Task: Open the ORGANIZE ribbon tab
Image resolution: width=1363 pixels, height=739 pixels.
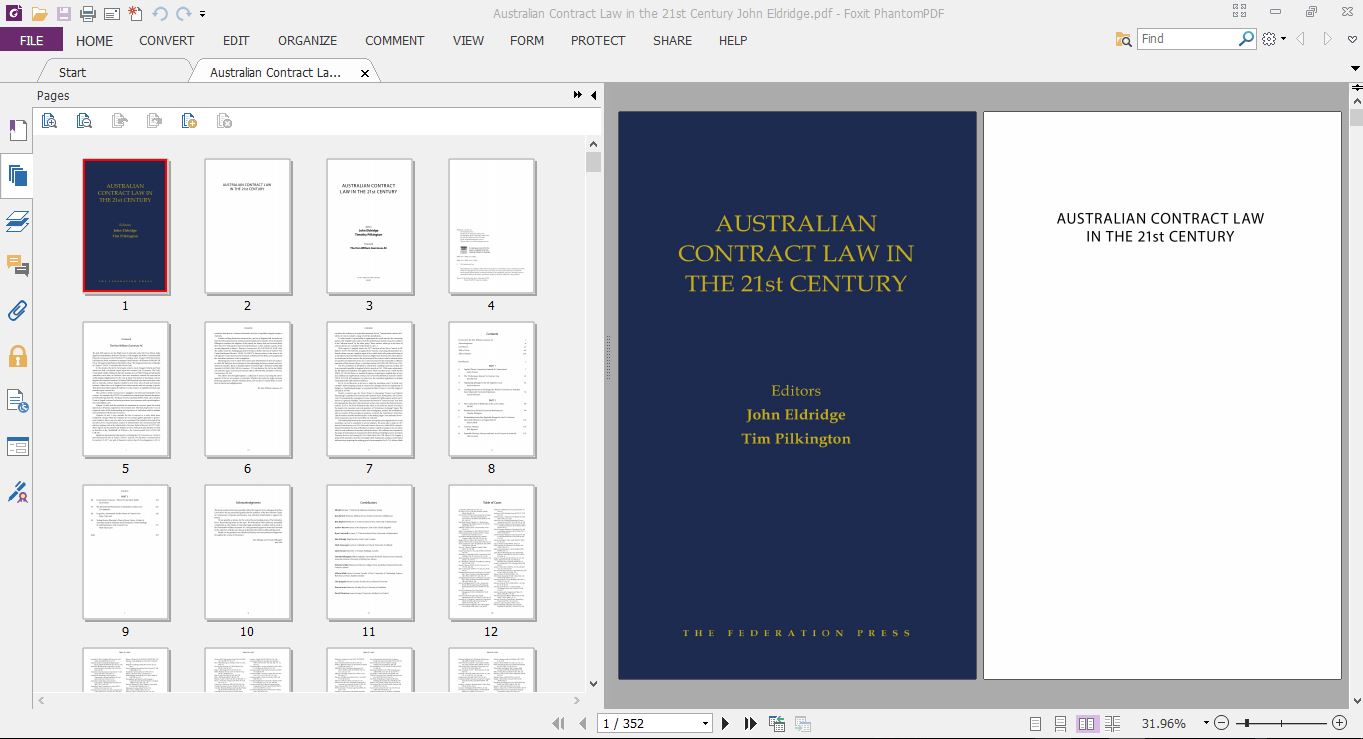Action: tap(308, 41)
